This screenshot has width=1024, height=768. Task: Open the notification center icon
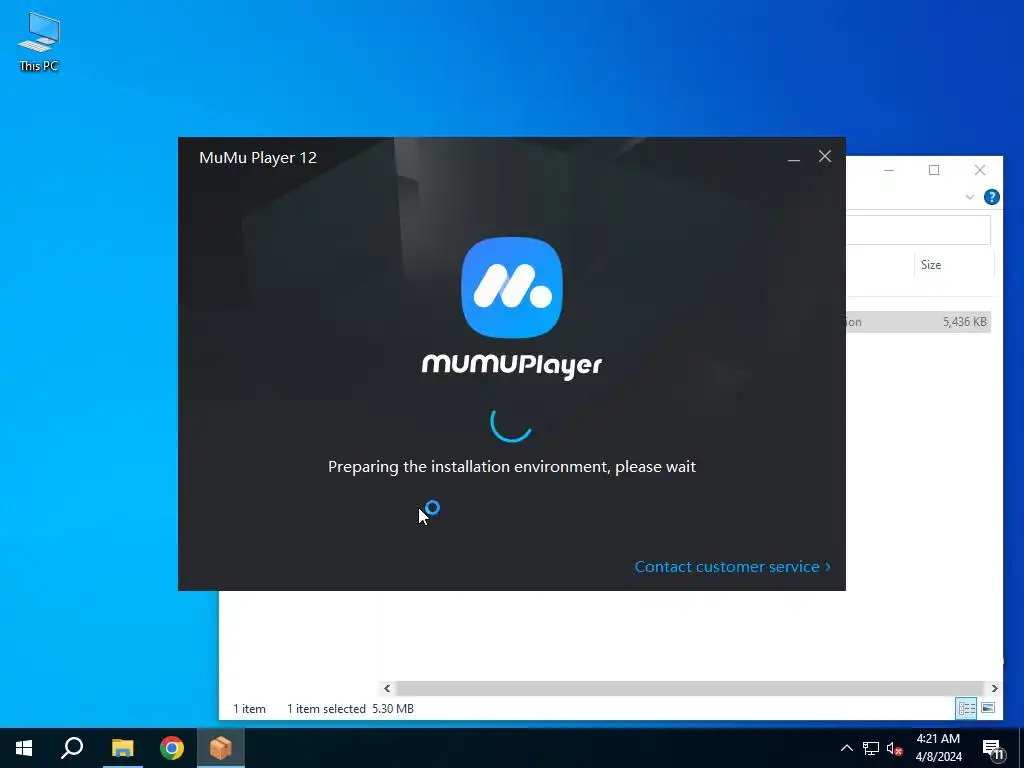point(993,750)
